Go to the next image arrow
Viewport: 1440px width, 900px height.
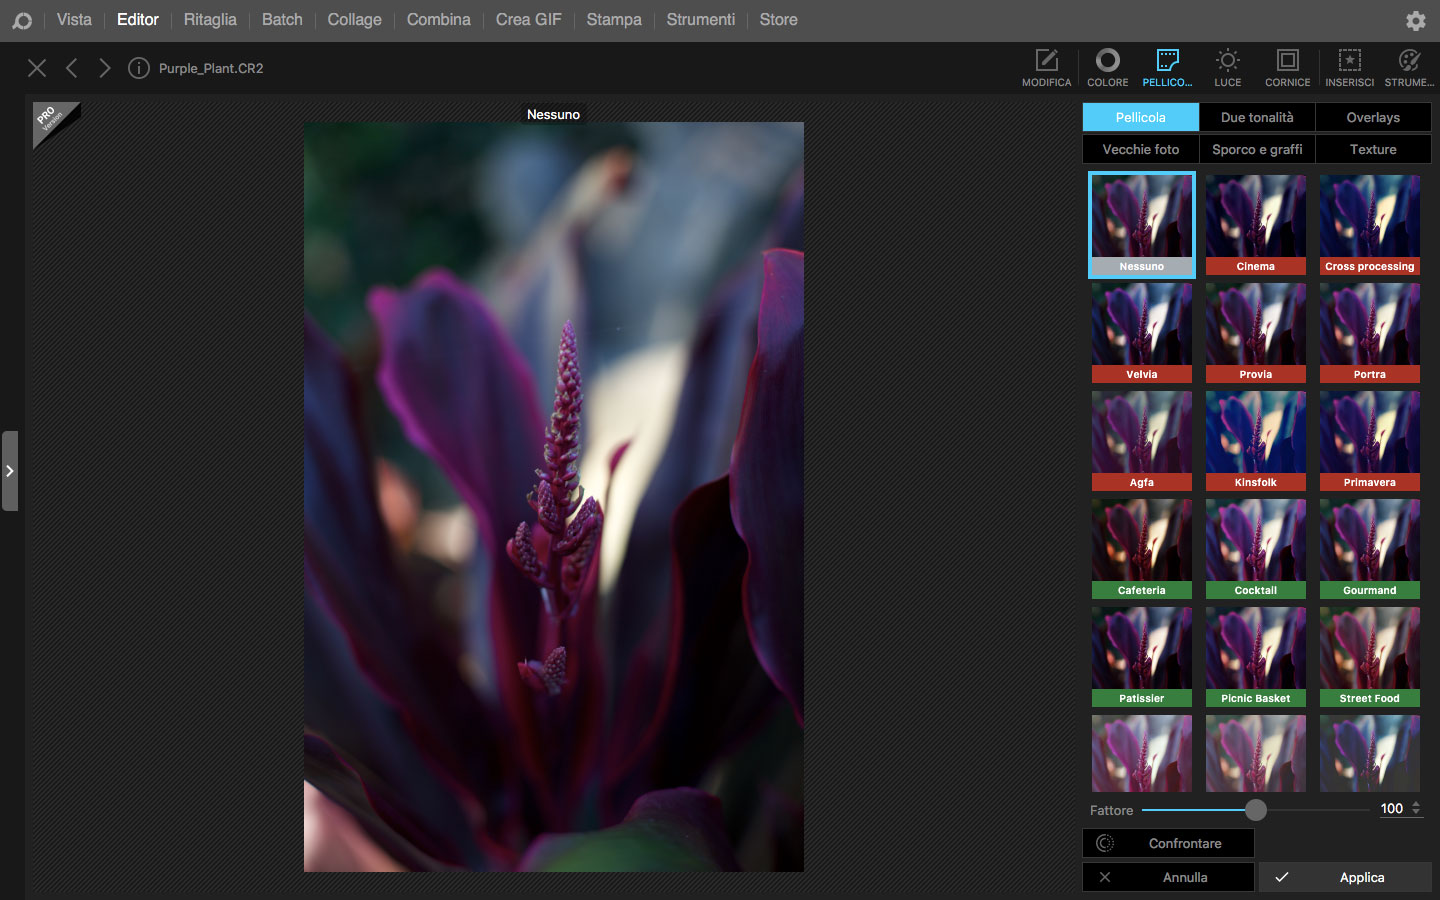click(x=105, y=68)
